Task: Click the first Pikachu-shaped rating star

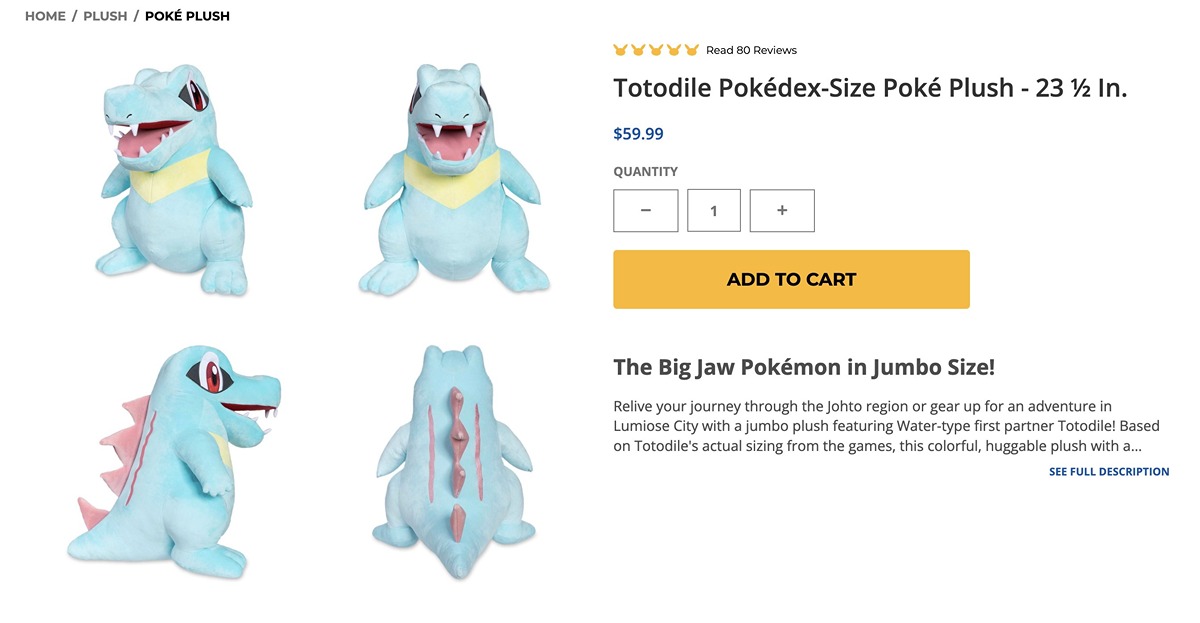Action: pyautogui.click(x=620, y=50)
